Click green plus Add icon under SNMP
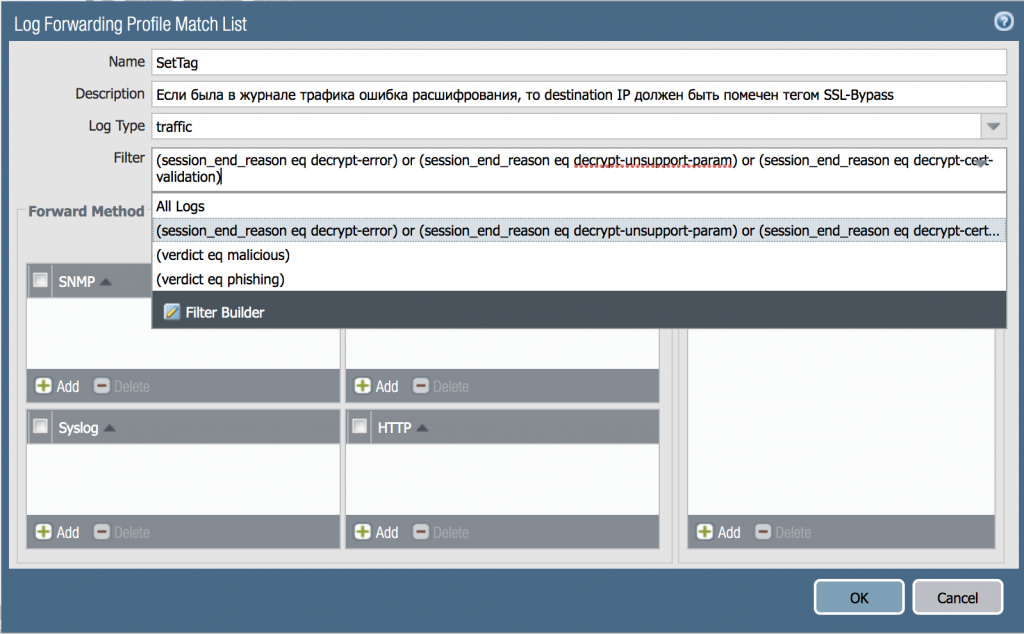This screenshot has width=1024, height=634. [x=43, y=386]
